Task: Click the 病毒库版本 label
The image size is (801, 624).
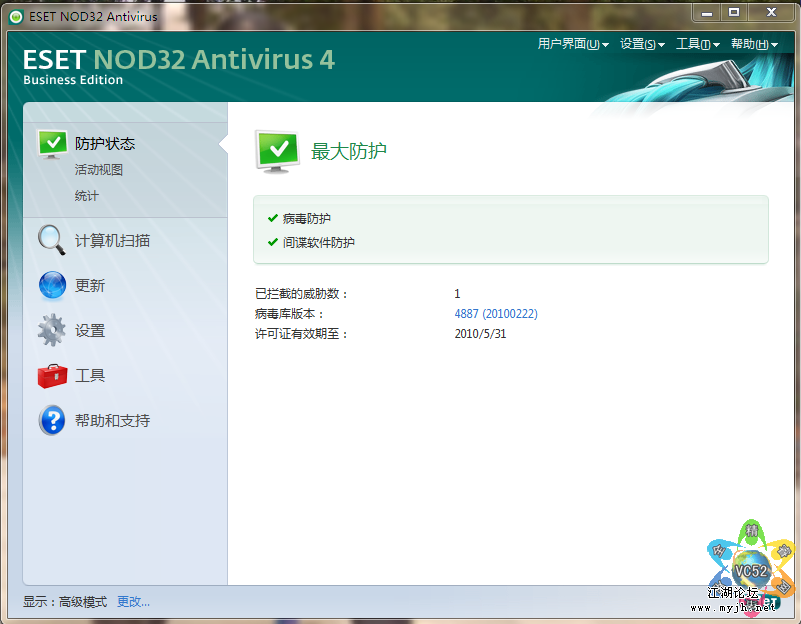Action: pos(289,314)
